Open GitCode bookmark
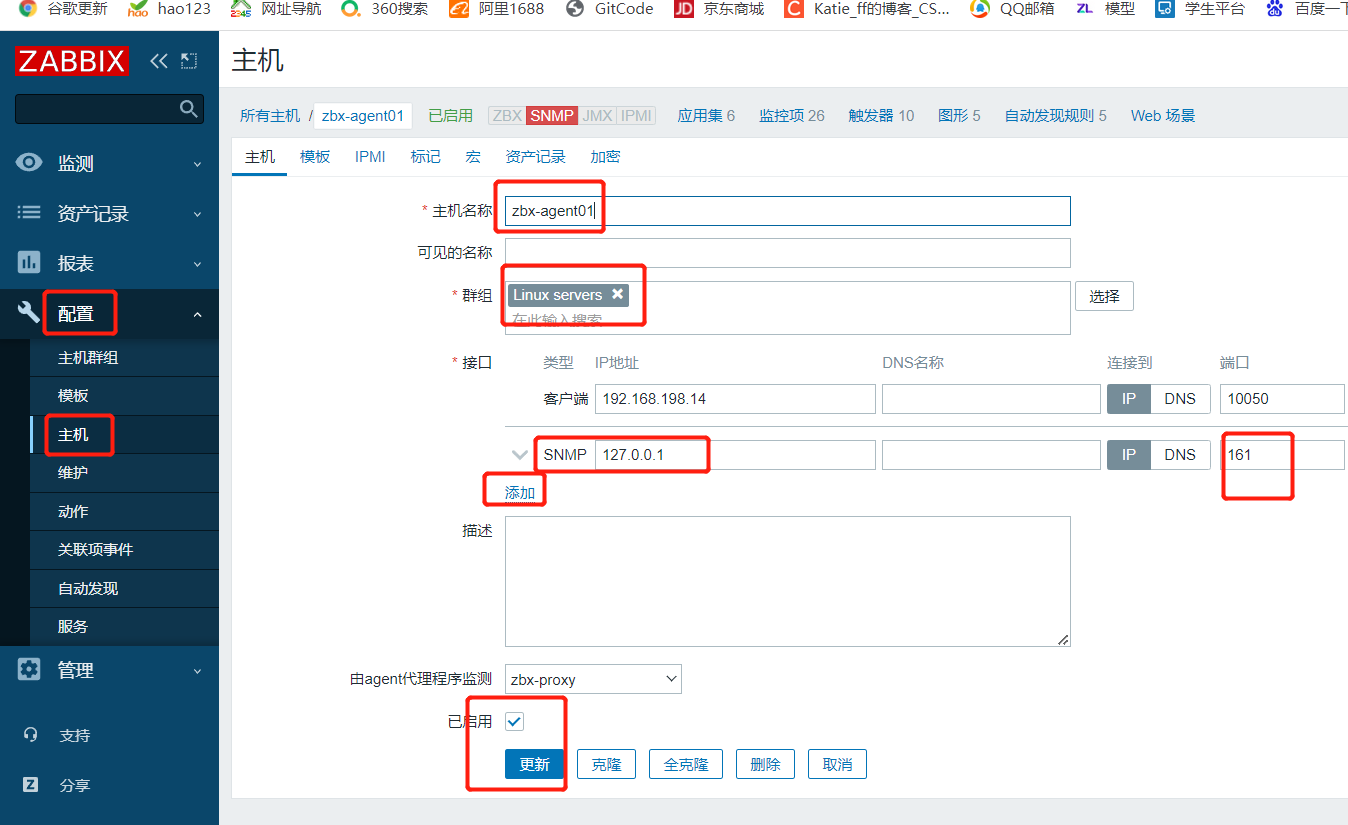1348x825 pixels. click(x=609, y=9)
